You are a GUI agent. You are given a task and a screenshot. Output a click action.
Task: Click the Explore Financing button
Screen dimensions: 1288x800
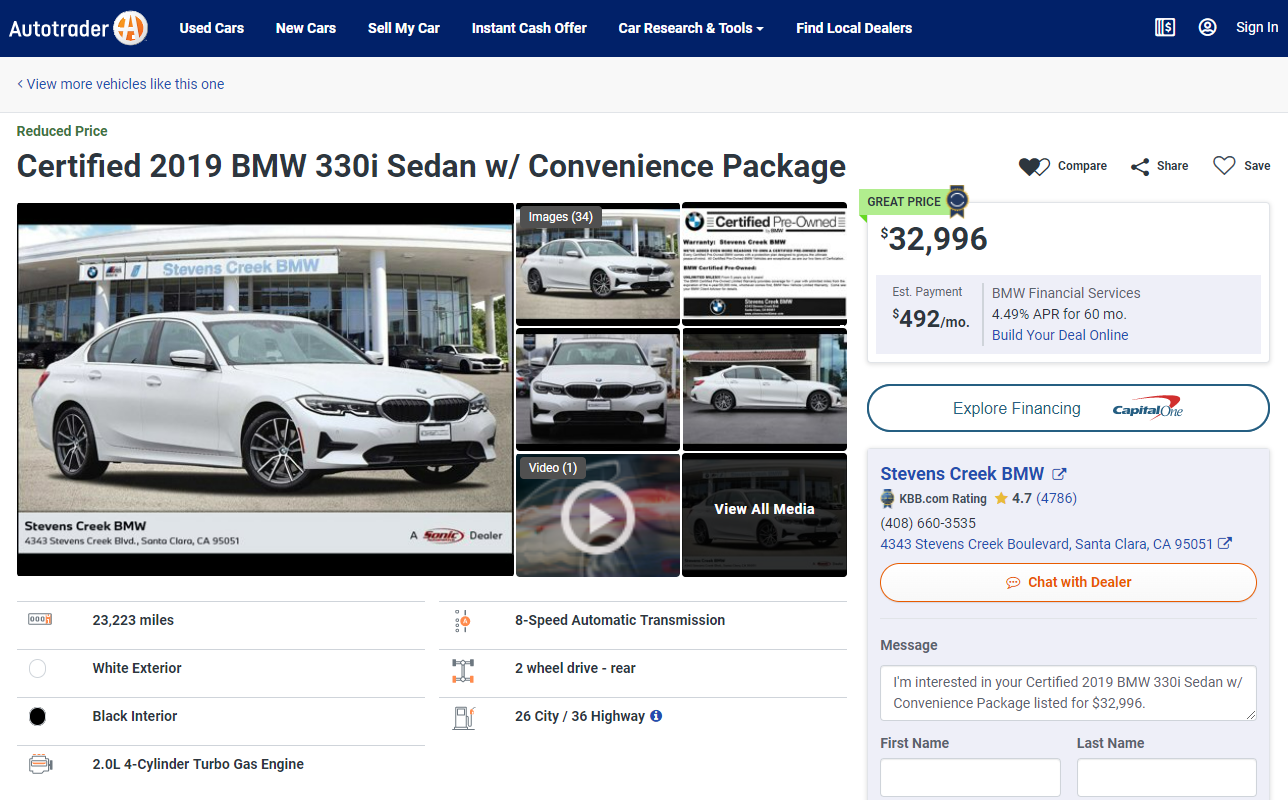pos(1068,409)
